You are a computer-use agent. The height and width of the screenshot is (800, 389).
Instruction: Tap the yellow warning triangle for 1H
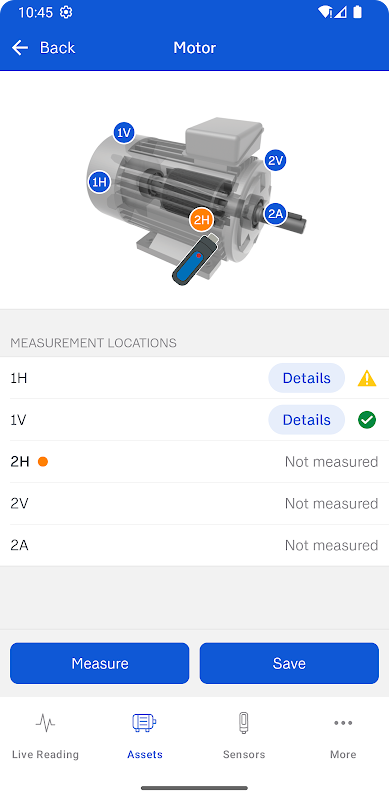click(367, 379)
